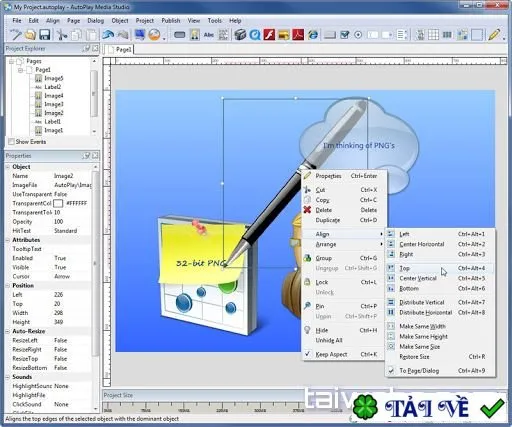Choose Align Top from submenu
Image resolution: width=512 pixels, height=427 pixels.
440,268
